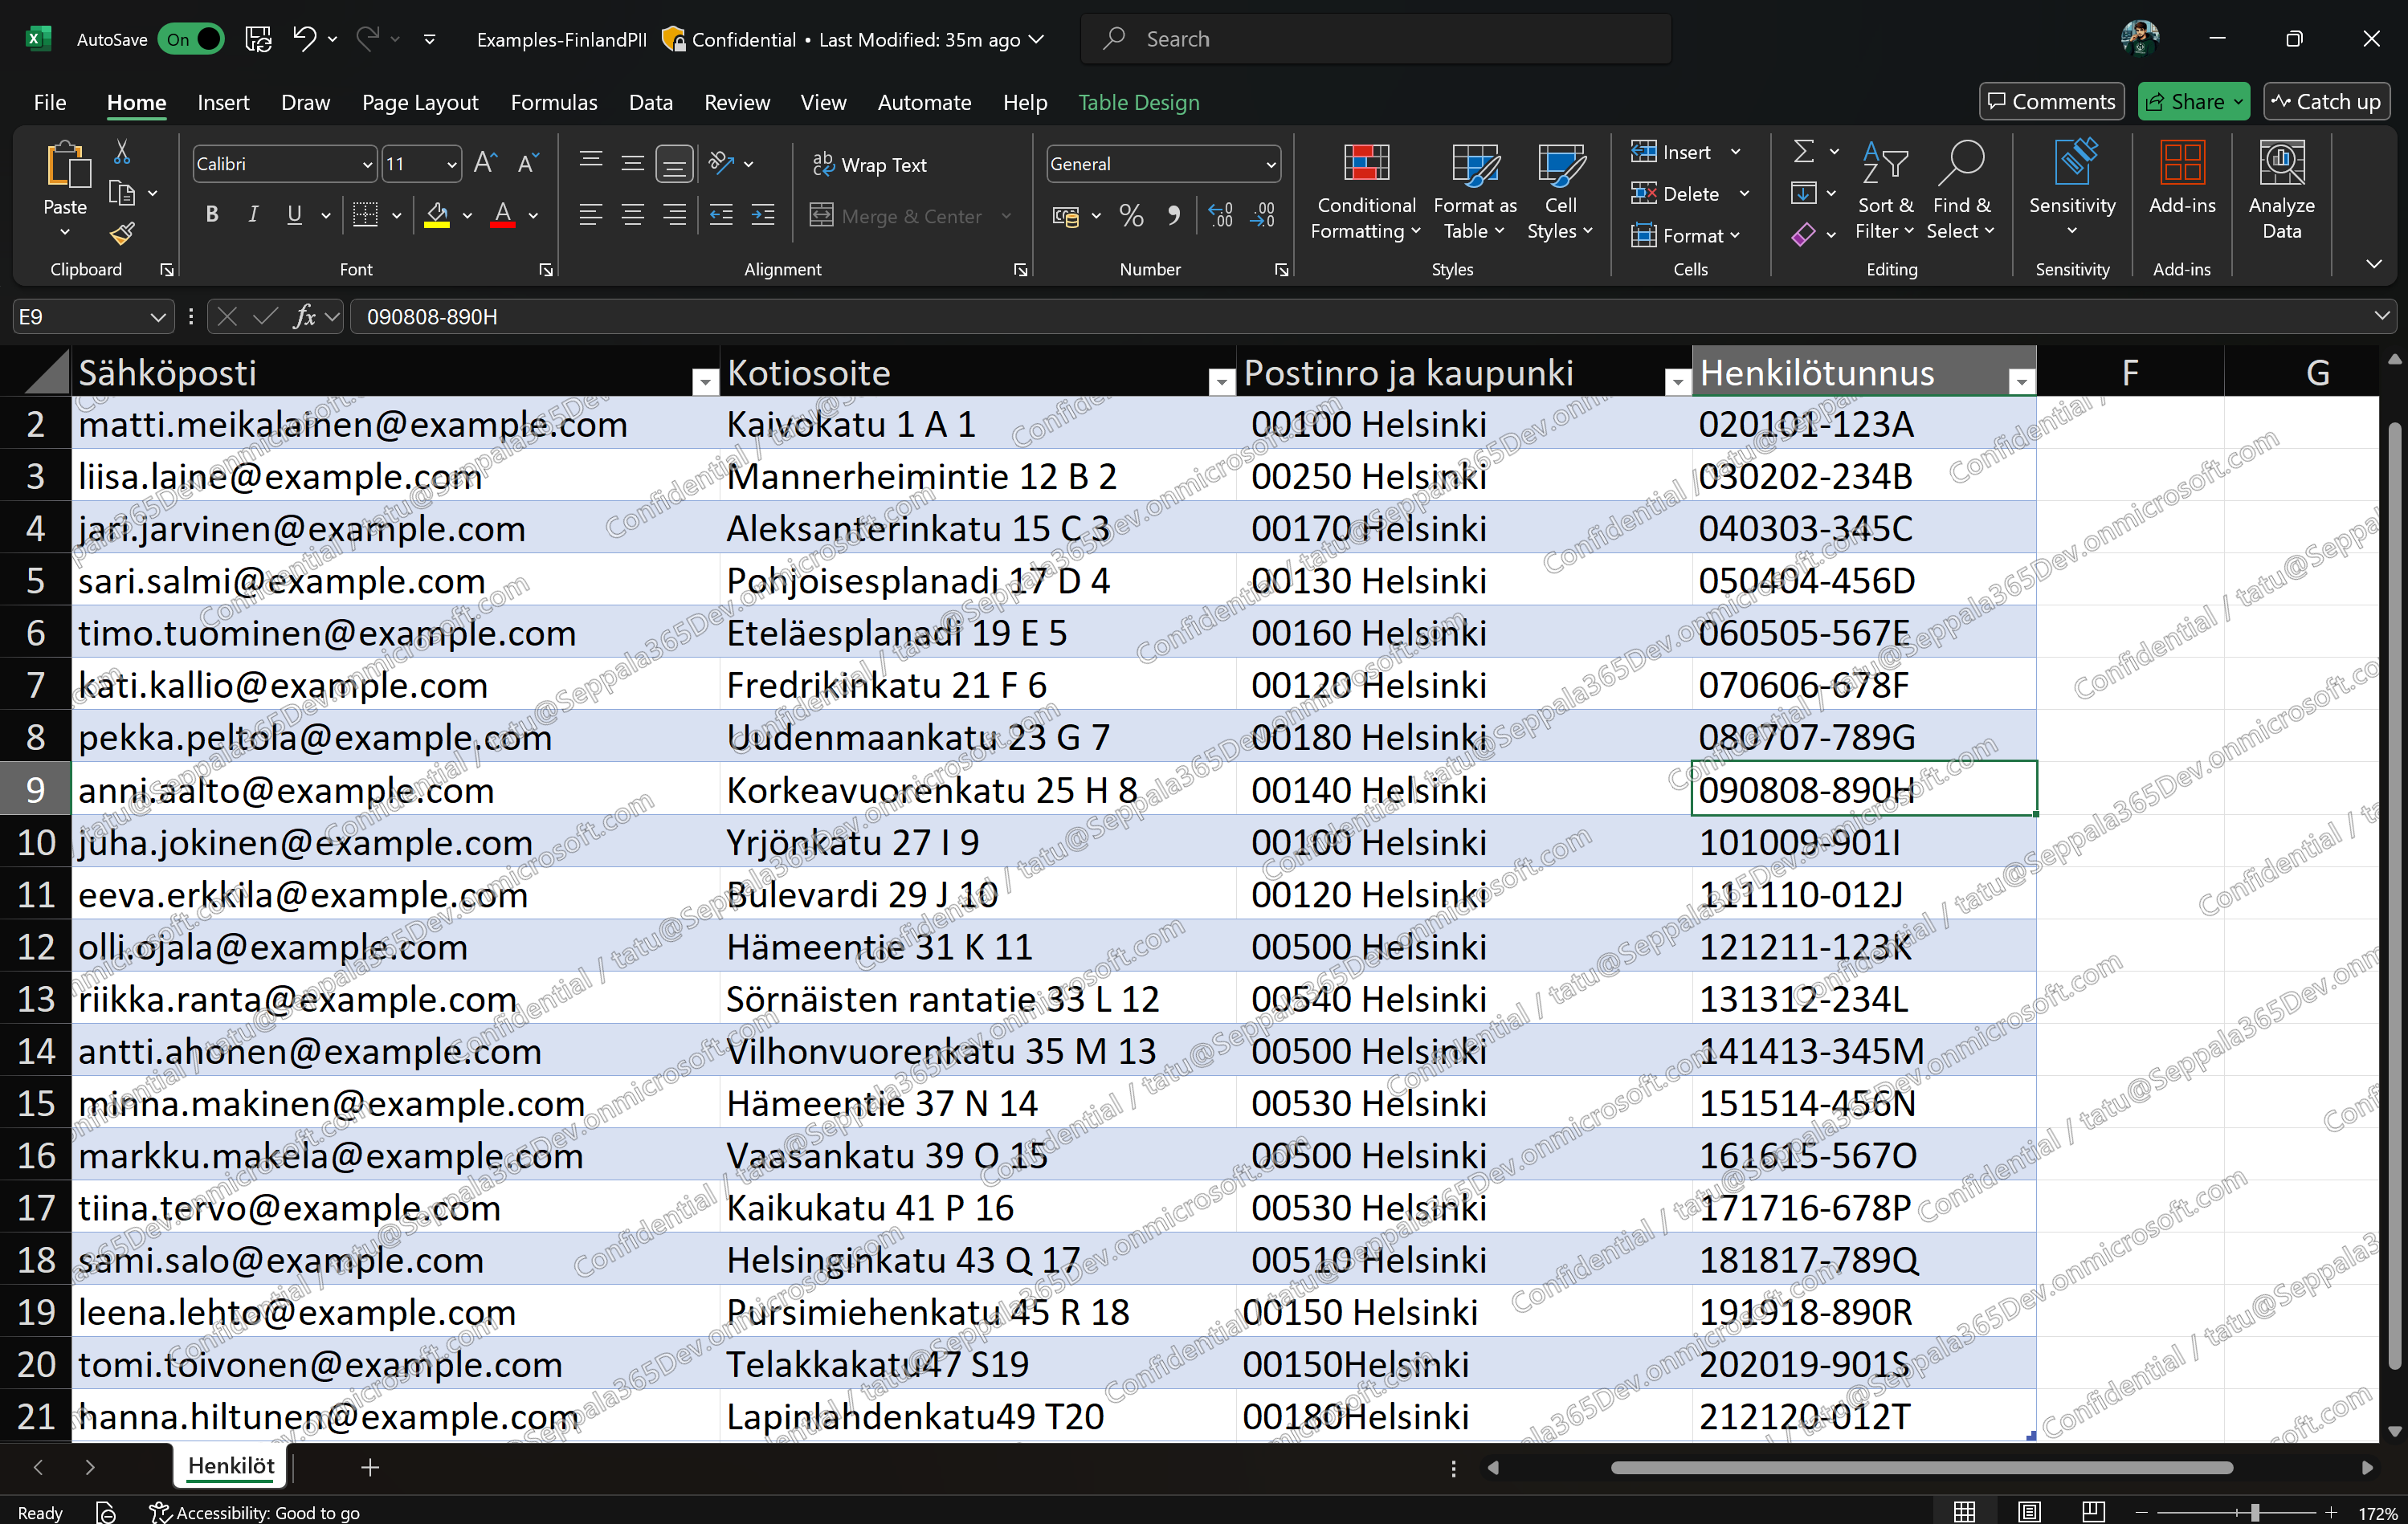Open the filter arrow on Henkilötunnus column
This screenshot has height=1524, width=2408.
point(2021,382)
